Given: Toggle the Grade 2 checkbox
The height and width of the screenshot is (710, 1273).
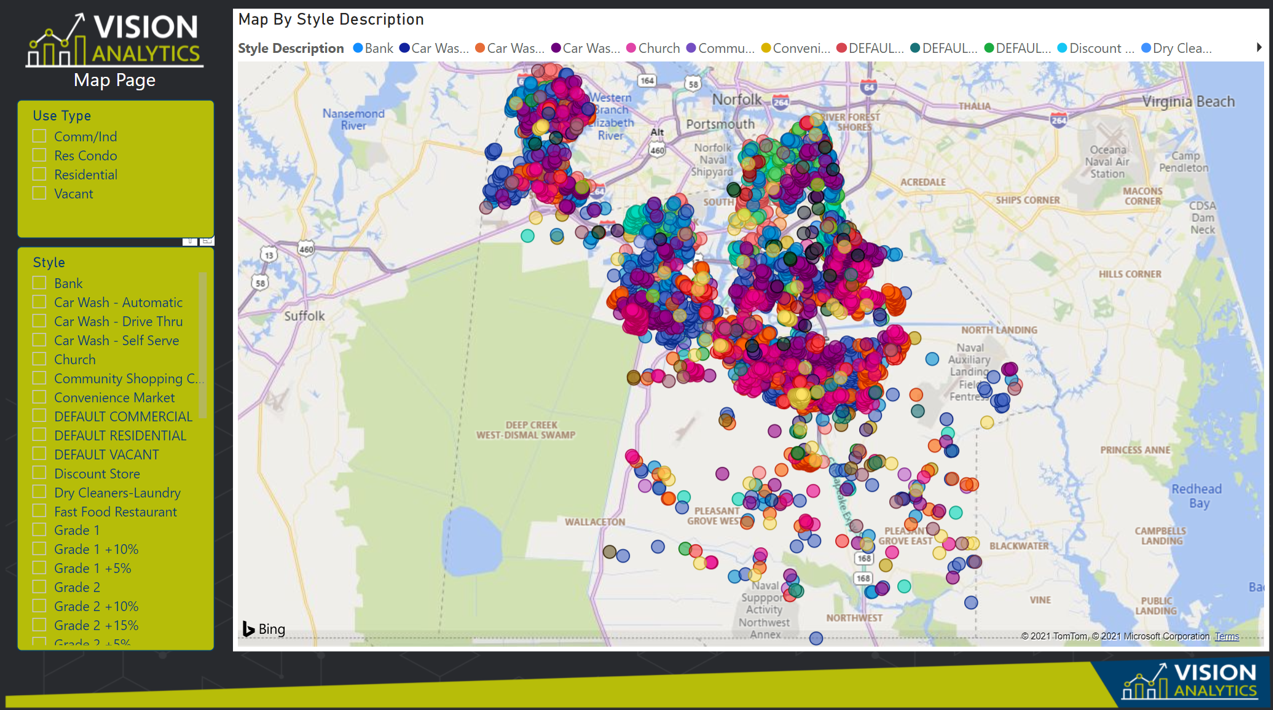Looking at the screenshot, I should click(x=39, y=587).
